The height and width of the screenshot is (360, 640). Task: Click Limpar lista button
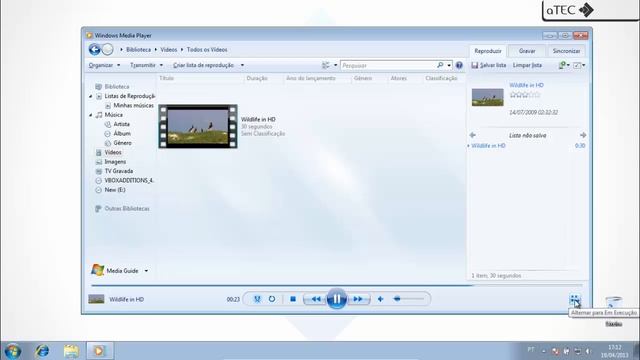coord(527,65)
